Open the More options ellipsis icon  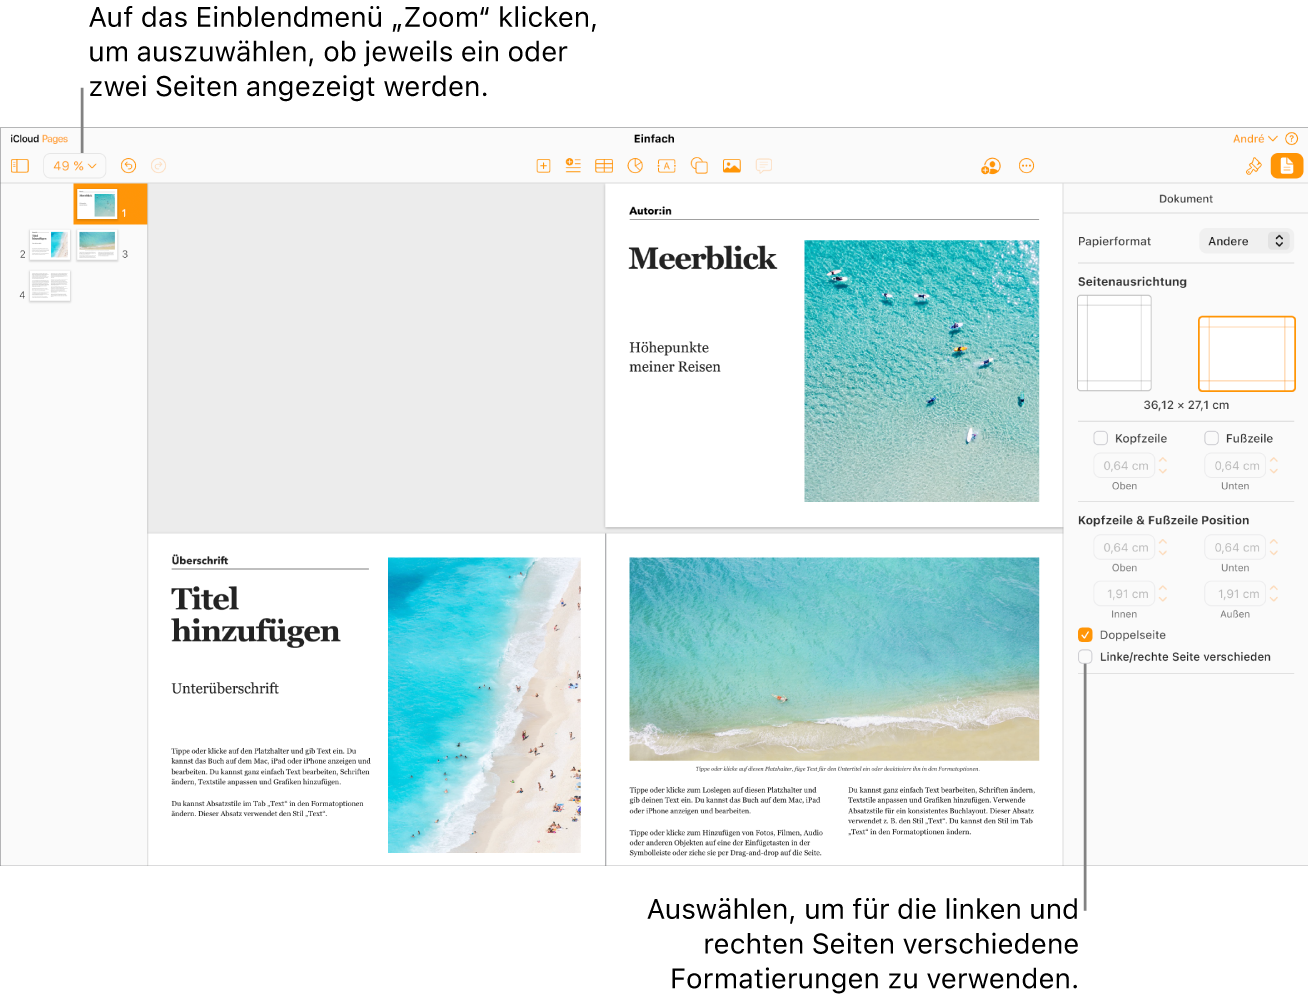(1026, 166)
